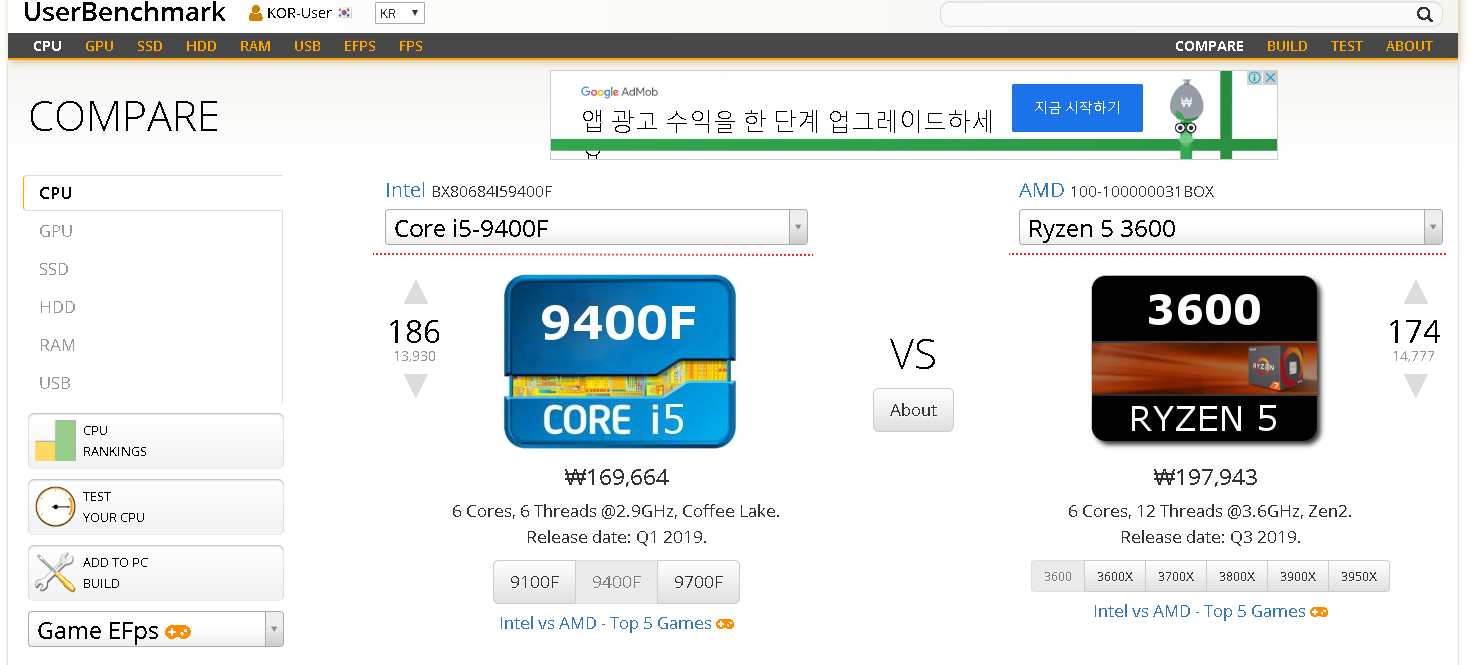Downvote the Core i5-9400F arrow
This screenshot has height=665, width=1472.
pyautogui.click(x=416, y=386)
